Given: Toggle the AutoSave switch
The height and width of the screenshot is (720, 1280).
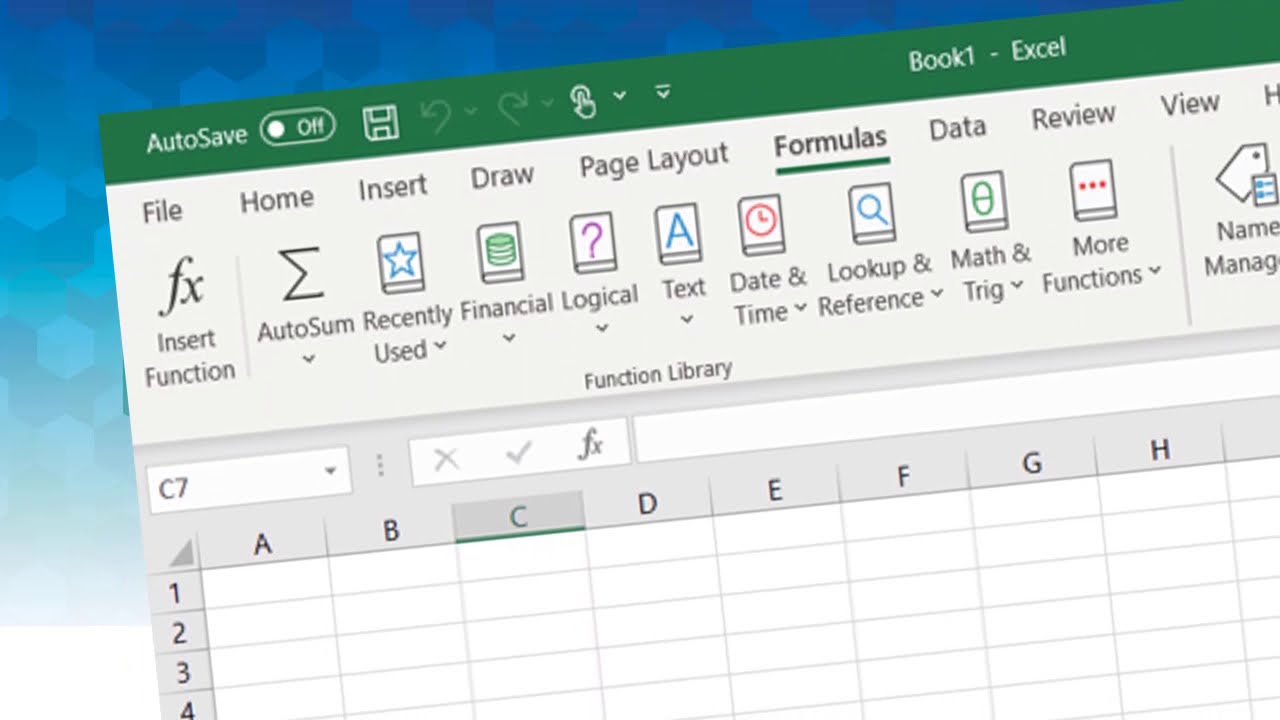Looking at the screenshot, I should coord(297,127).
